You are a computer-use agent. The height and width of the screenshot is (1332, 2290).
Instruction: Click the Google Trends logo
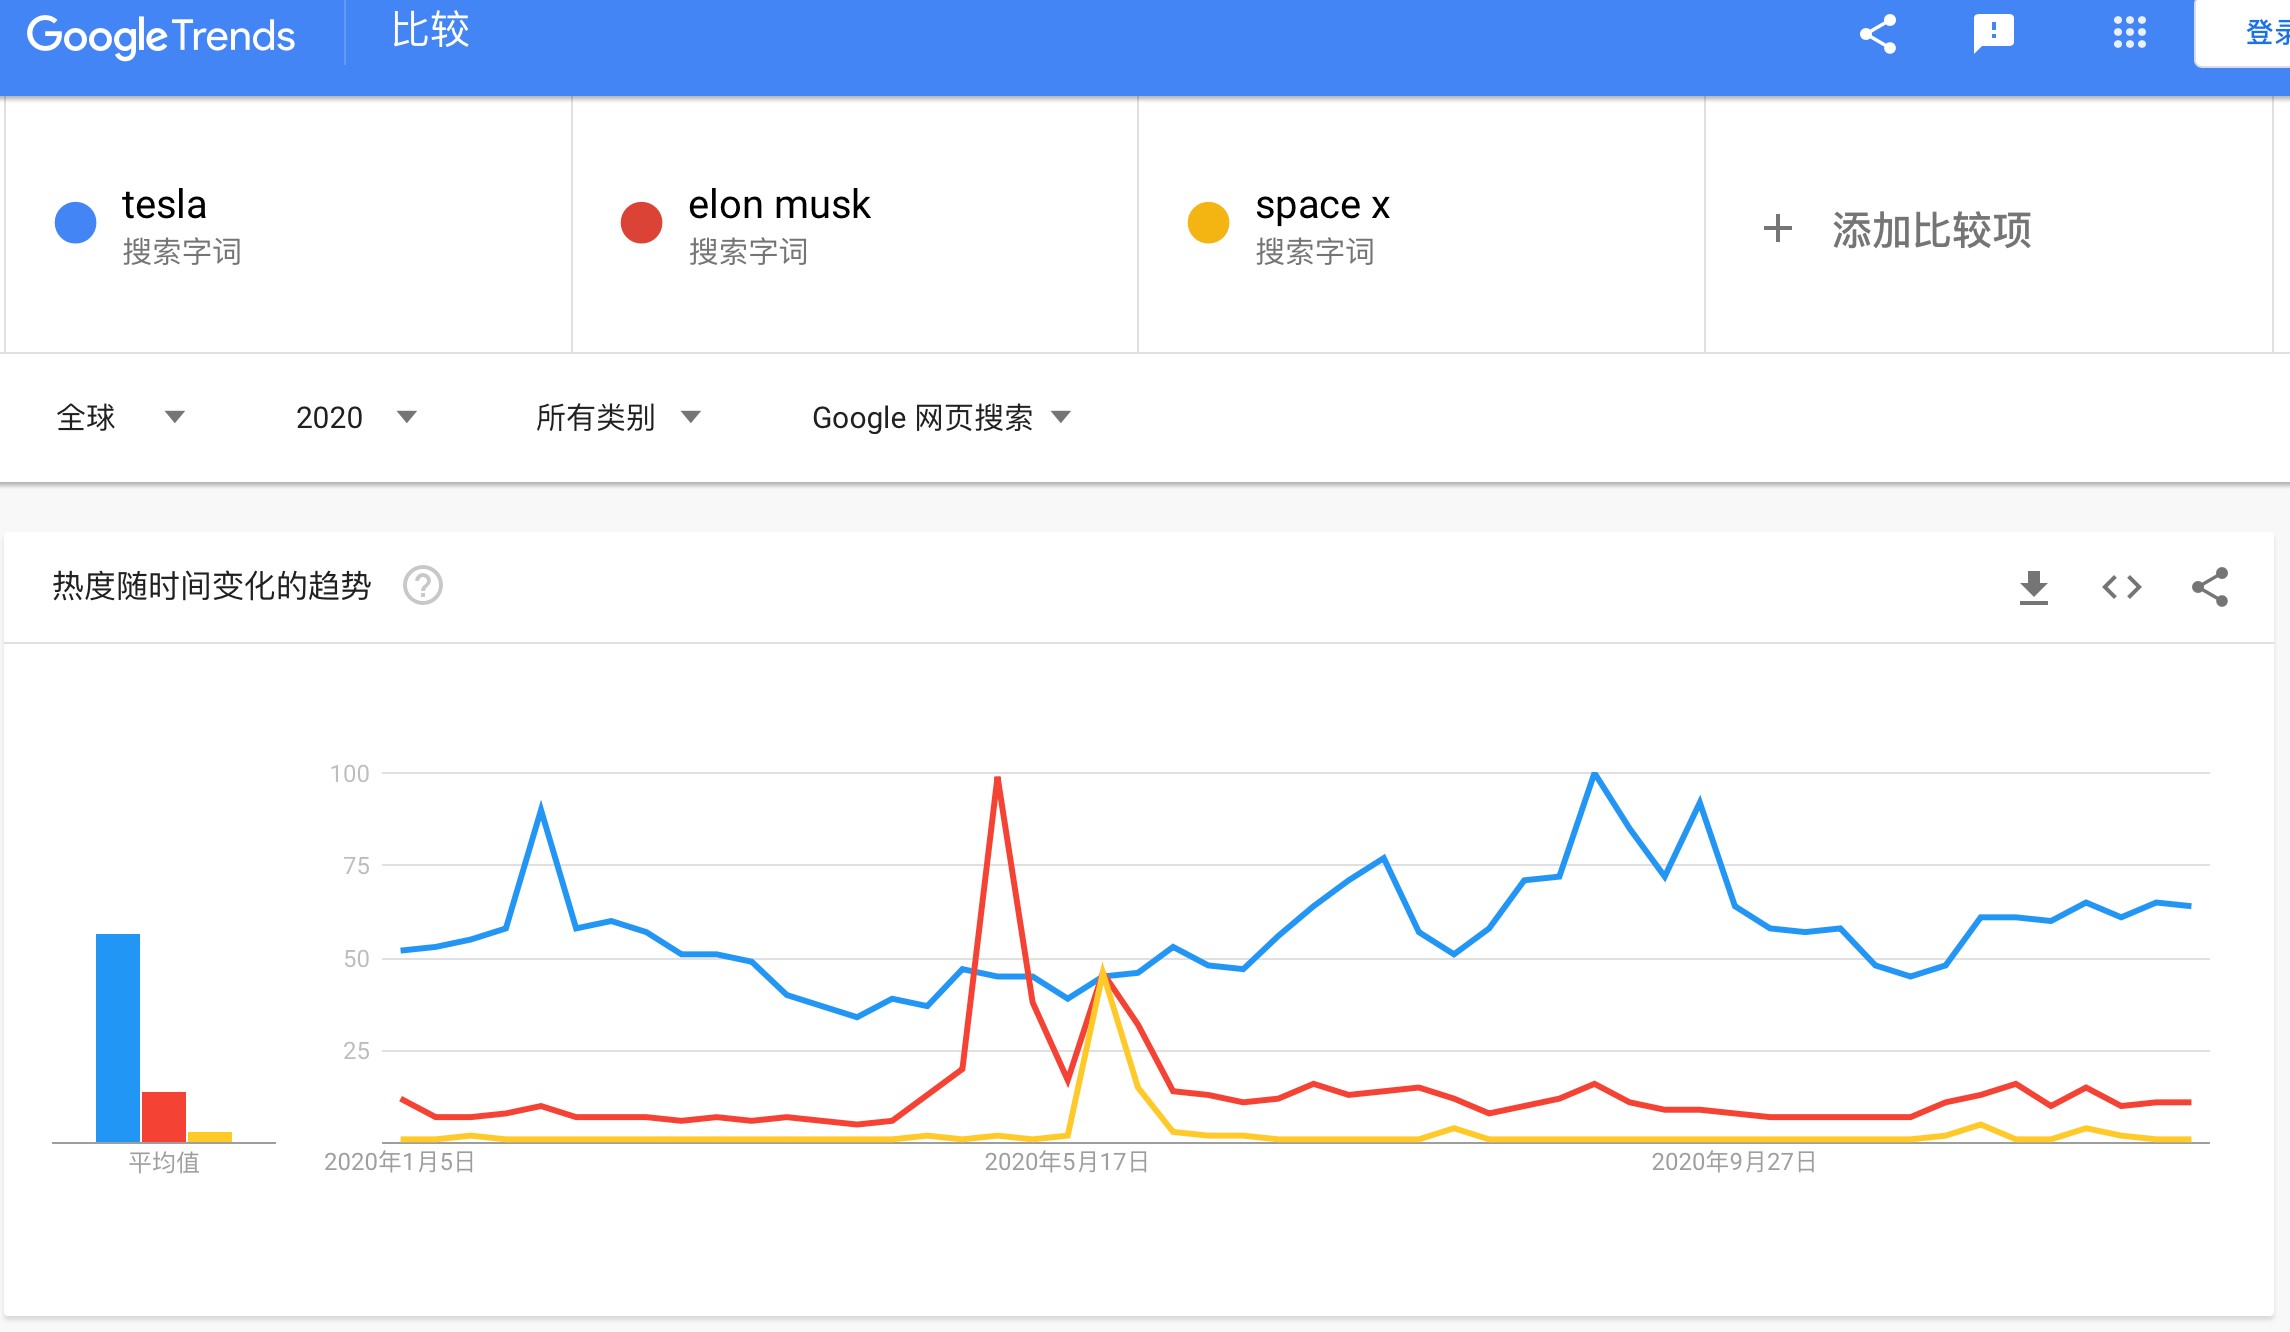(161, 36)
